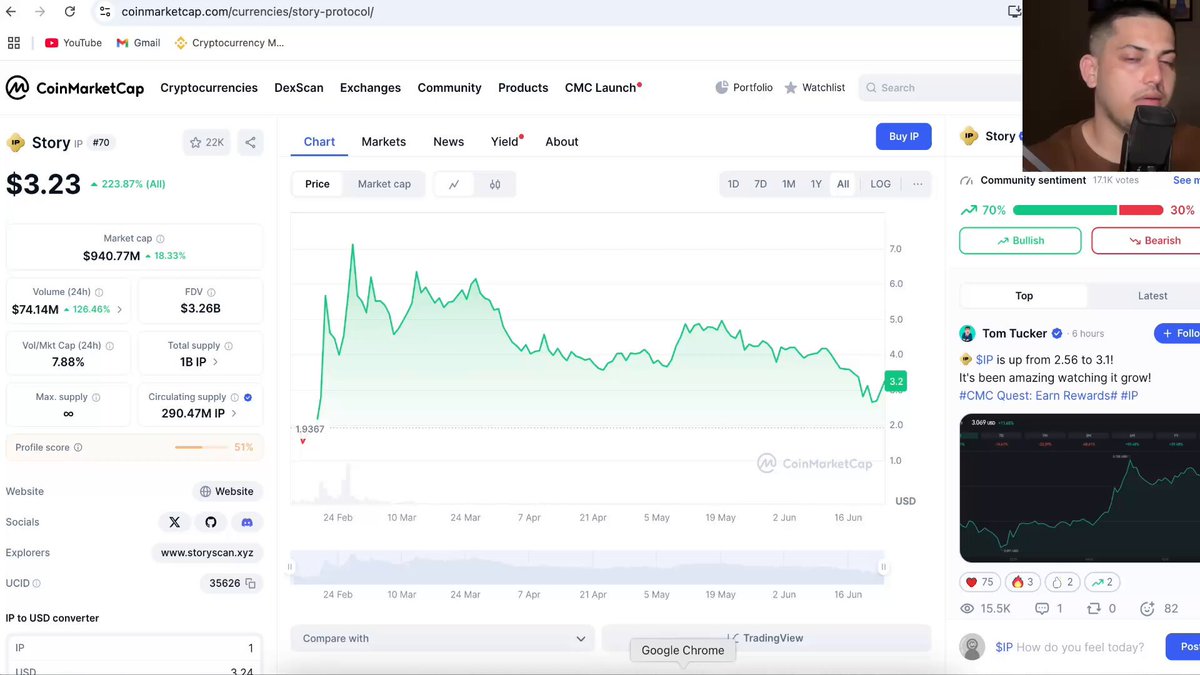Click the community sentiment percentage bar
1200x675 pixels.
(x=1088, y=210)
